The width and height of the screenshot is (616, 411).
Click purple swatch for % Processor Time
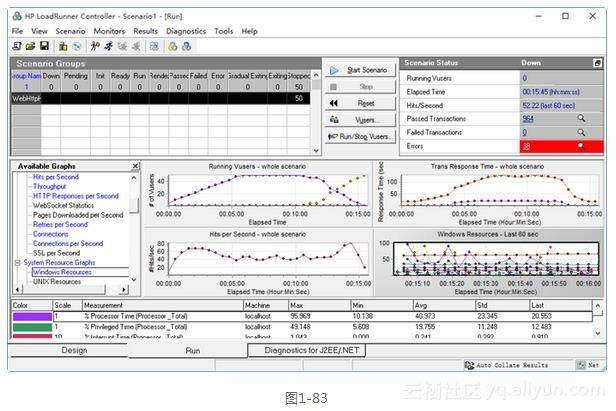32,316
